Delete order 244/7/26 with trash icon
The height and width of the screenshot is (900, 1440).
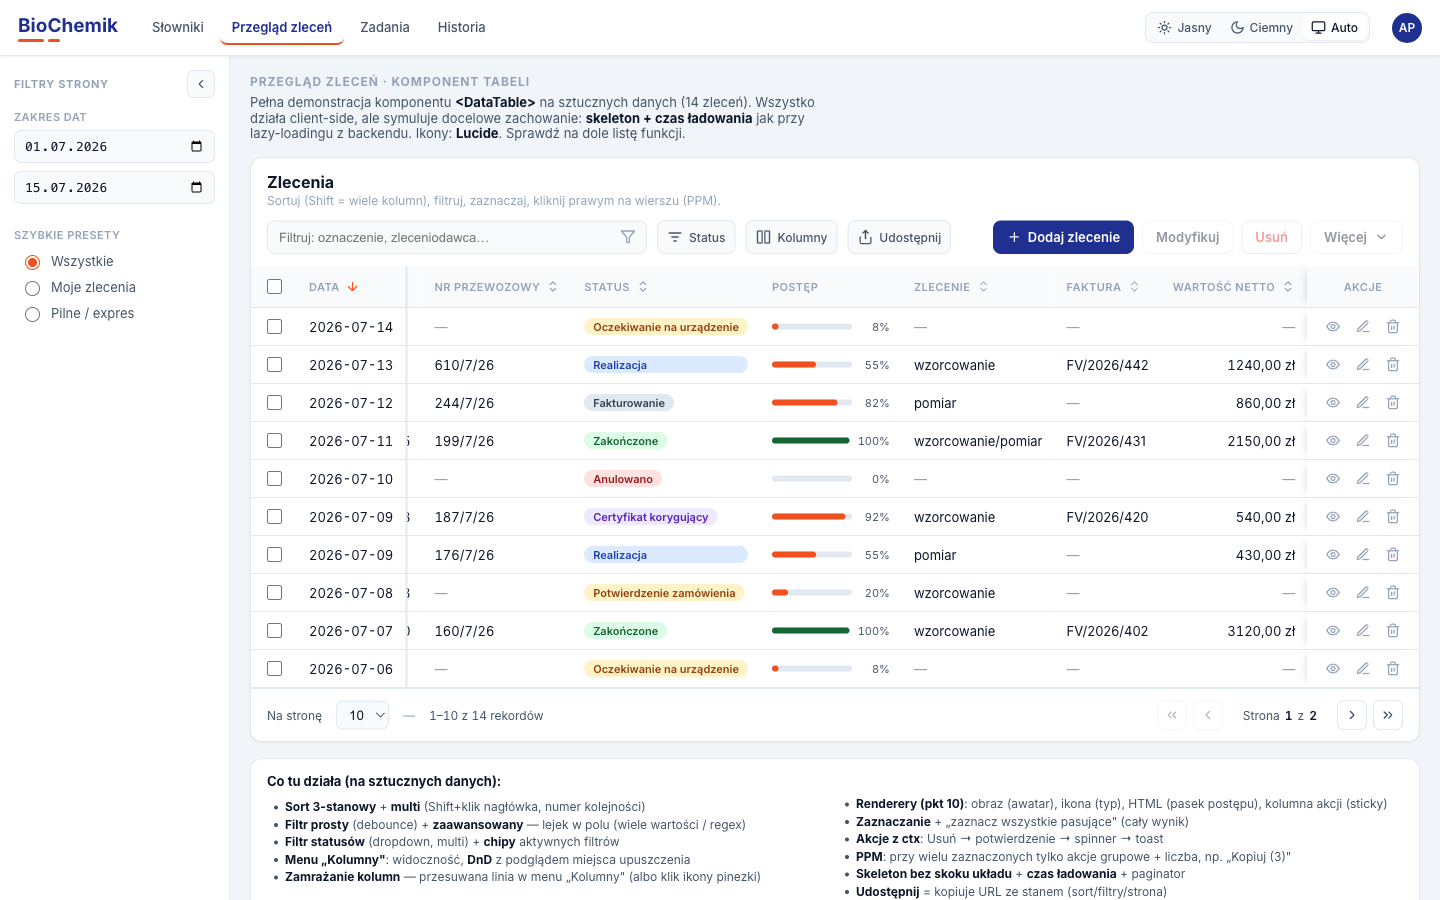tap(1393, 403)
